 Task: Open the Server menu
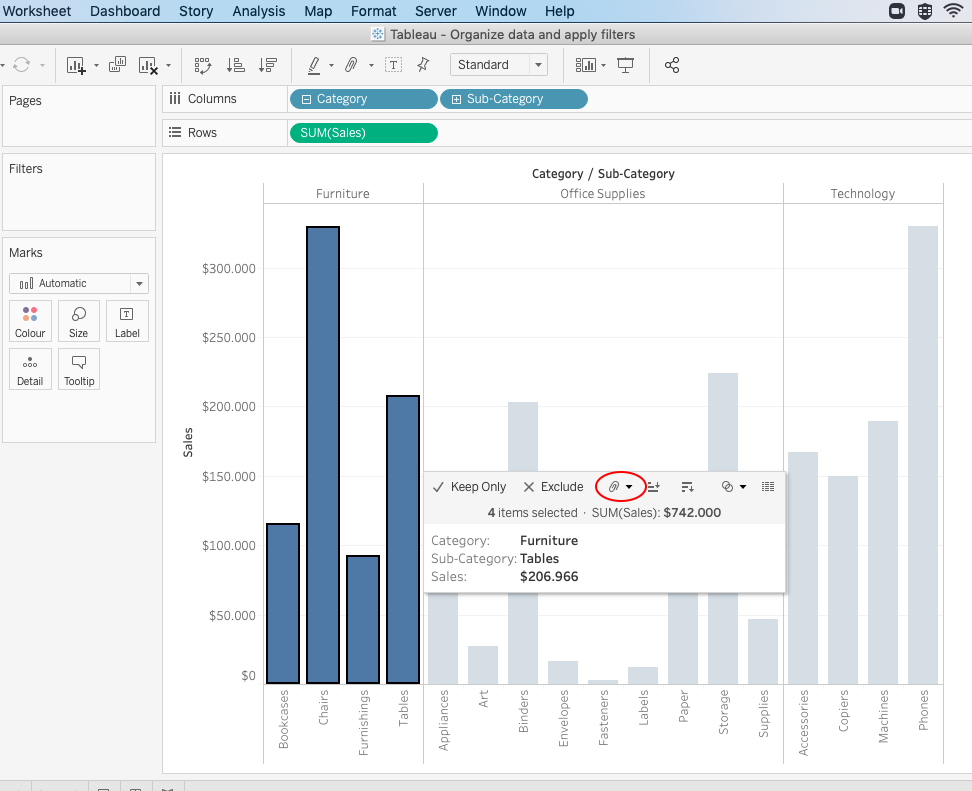click(x=436, y=11)
